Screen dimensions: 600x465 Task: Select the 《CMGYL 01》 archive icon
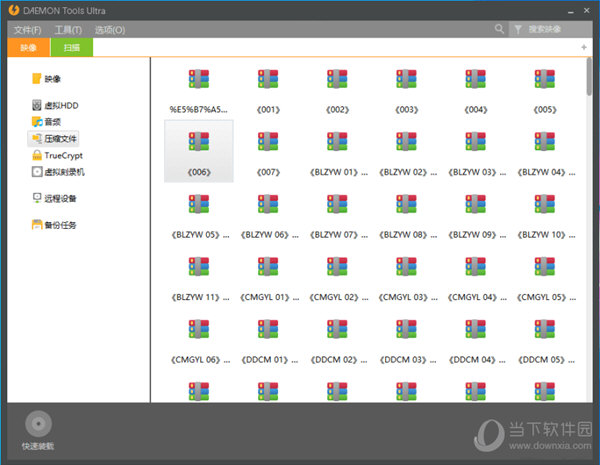268,267
